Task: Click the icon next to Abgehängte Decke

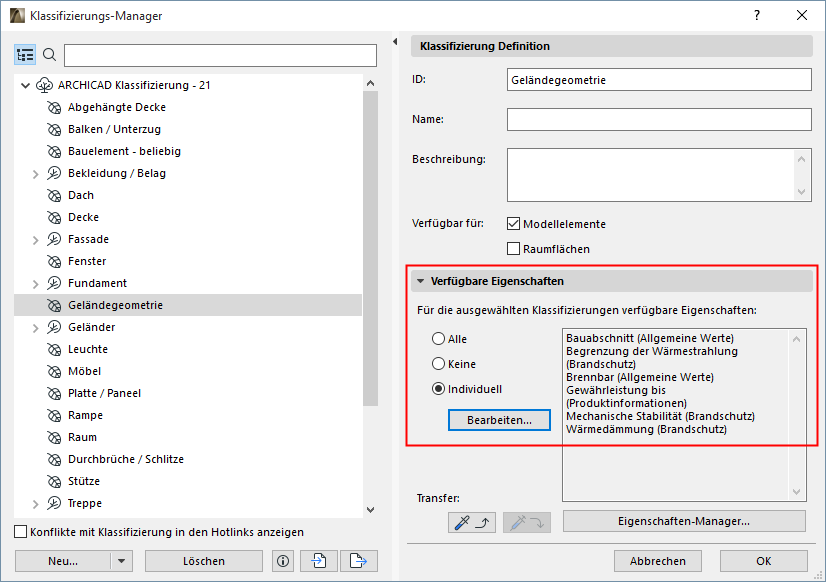Action: pyautogui.click(x=54, y=107)
